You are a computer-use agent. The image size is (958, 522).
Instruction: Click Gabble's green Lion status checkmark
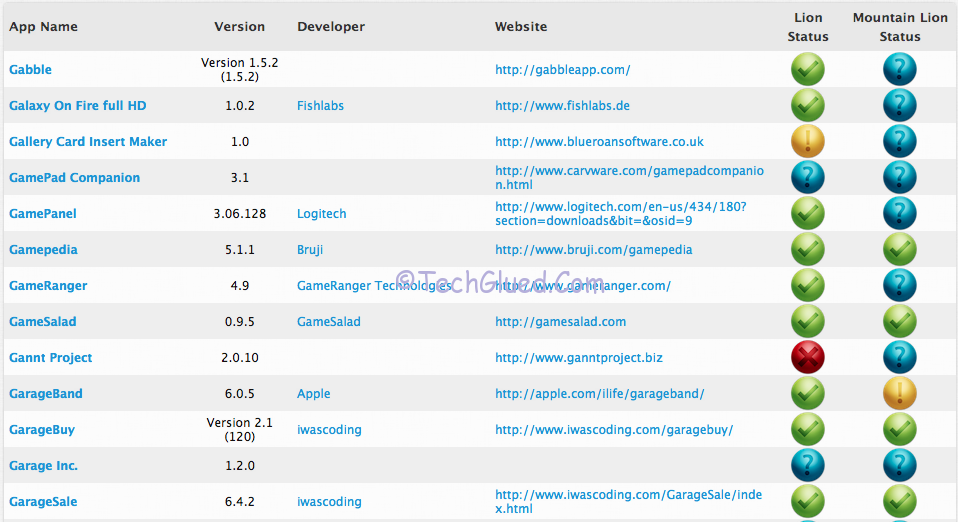coord(808,69)
